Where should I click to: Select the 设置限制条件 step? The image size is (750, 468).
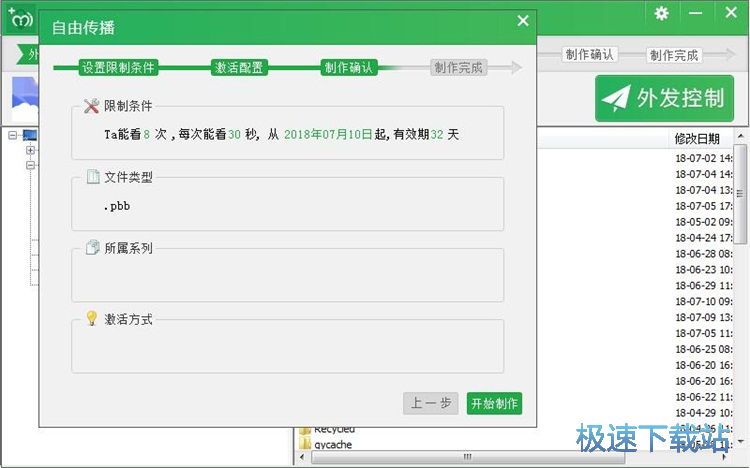coord(118,67)
